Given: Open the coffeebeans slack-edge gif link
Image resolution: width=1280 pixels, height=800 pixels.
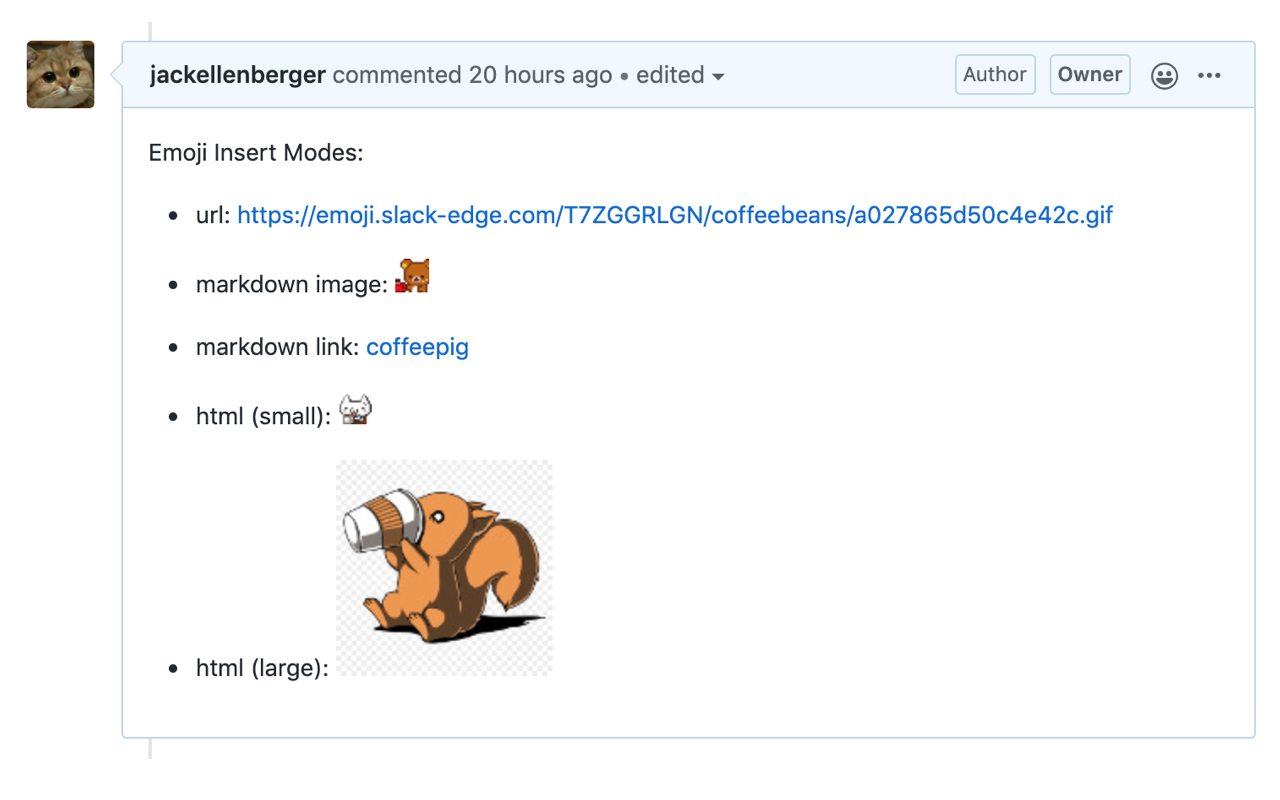Looking at the screenshot, I should pos(673,214).
